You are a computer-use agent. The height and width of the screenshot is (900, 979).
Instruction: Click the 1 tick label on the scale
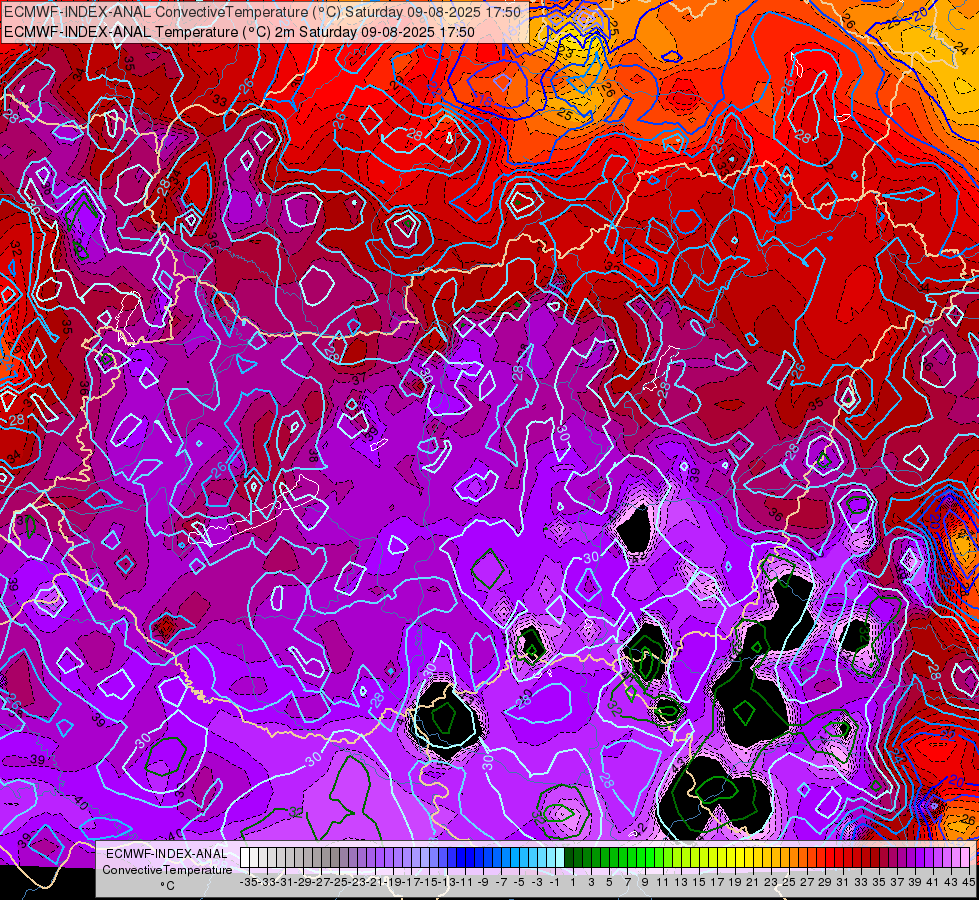pyautogui.click(x=573, y=883)
